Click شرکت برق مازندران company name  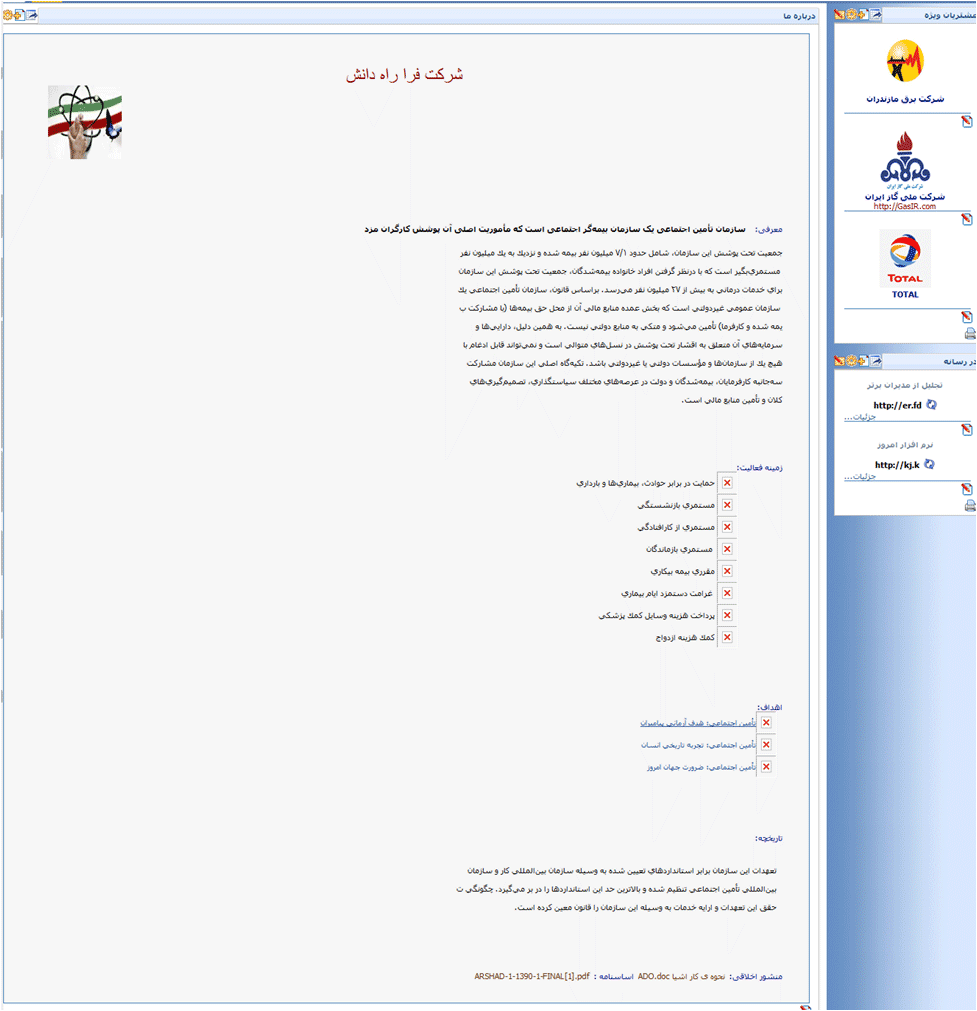point(905,99)
